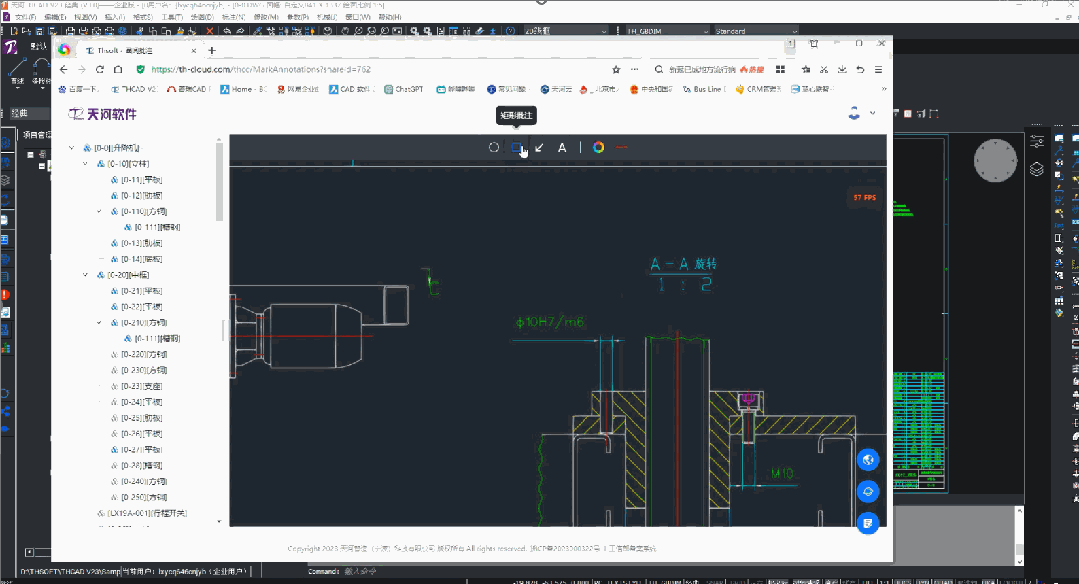This screenshot has height=584, width=1079.
Task: Click the red line style icon
Action: coord(621,148)
